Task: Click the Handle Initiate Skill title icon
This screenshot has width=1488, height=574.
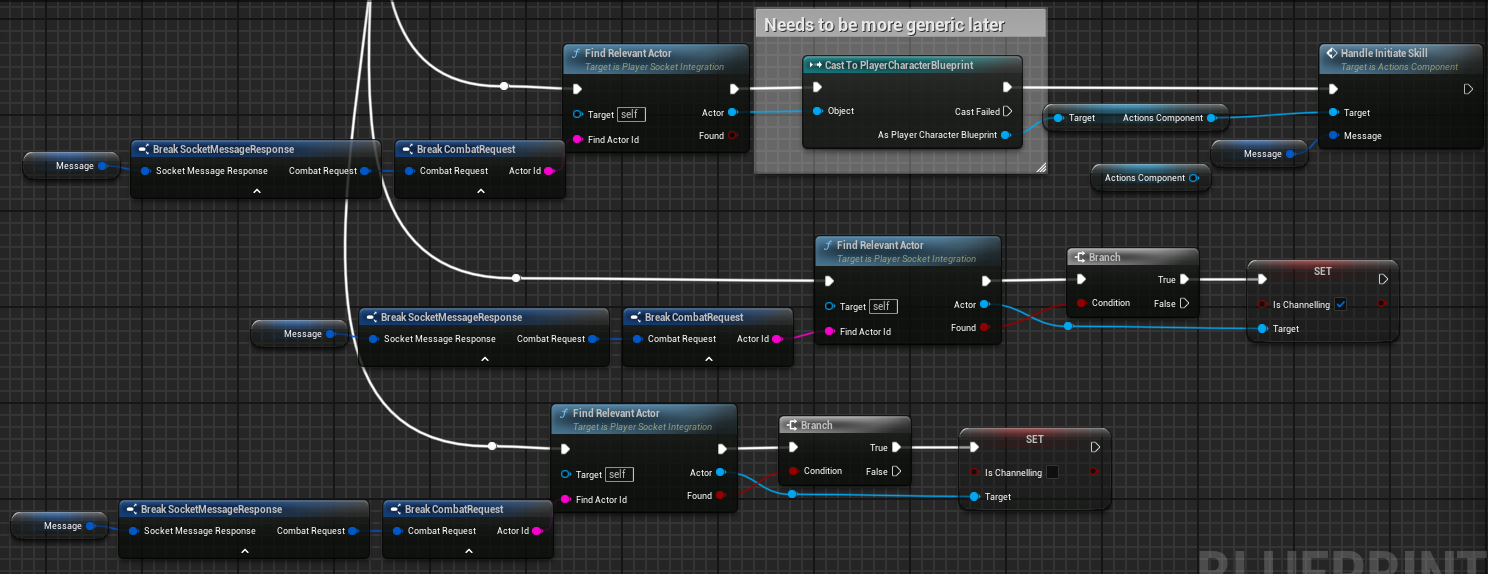Action: coord(1331,53)
